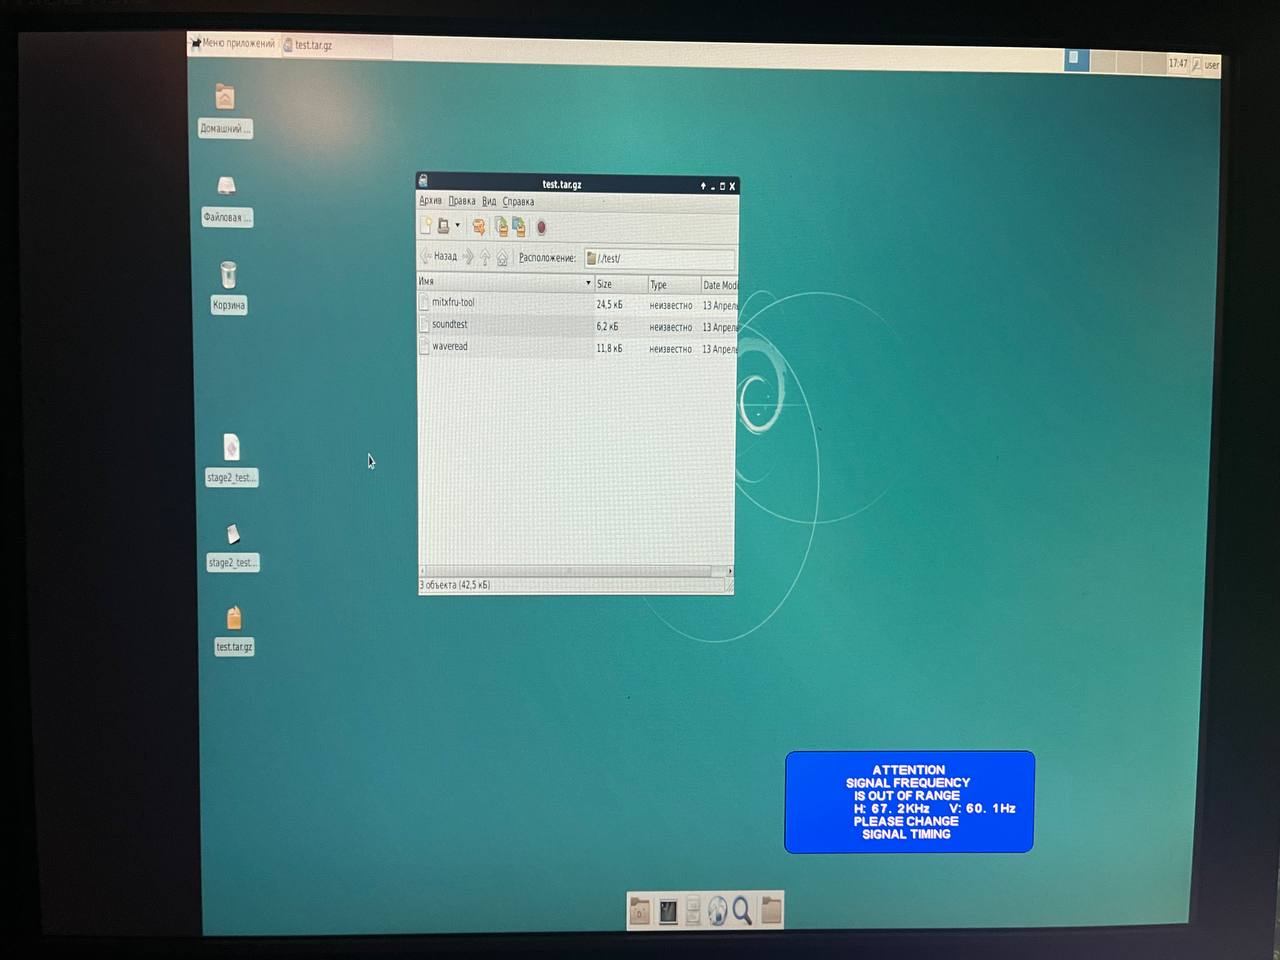This screenshot has height=960, width=1280.
Task: Click the add files to archive icon
Action: coord(501,227)
